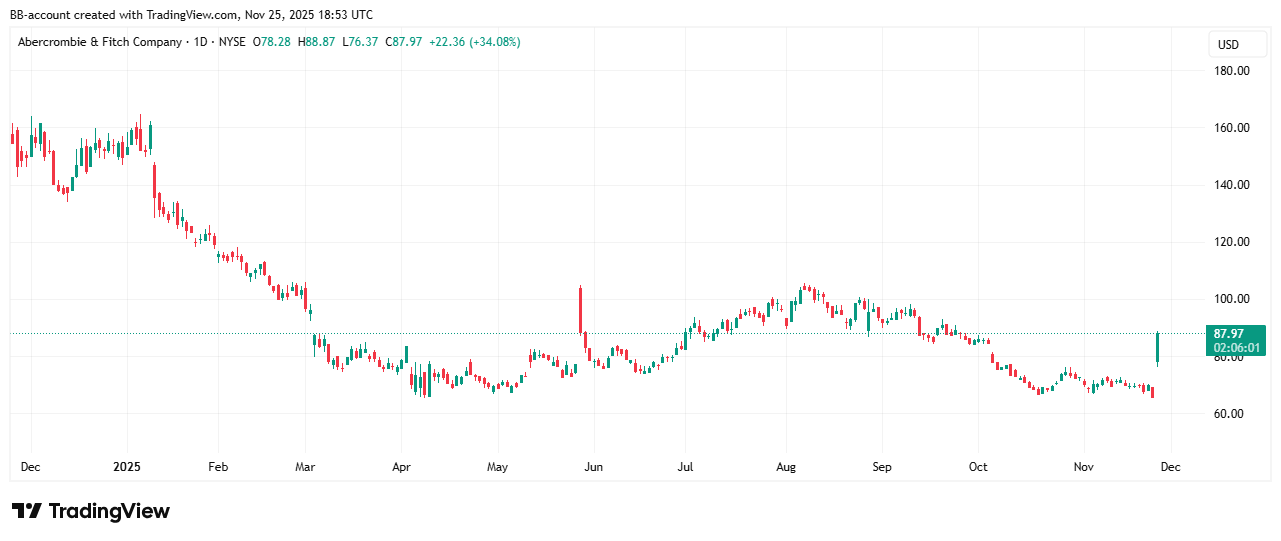Screen dimensions: 1281x541
Task: Open the USD currency selector
Action: (1228, 45)
